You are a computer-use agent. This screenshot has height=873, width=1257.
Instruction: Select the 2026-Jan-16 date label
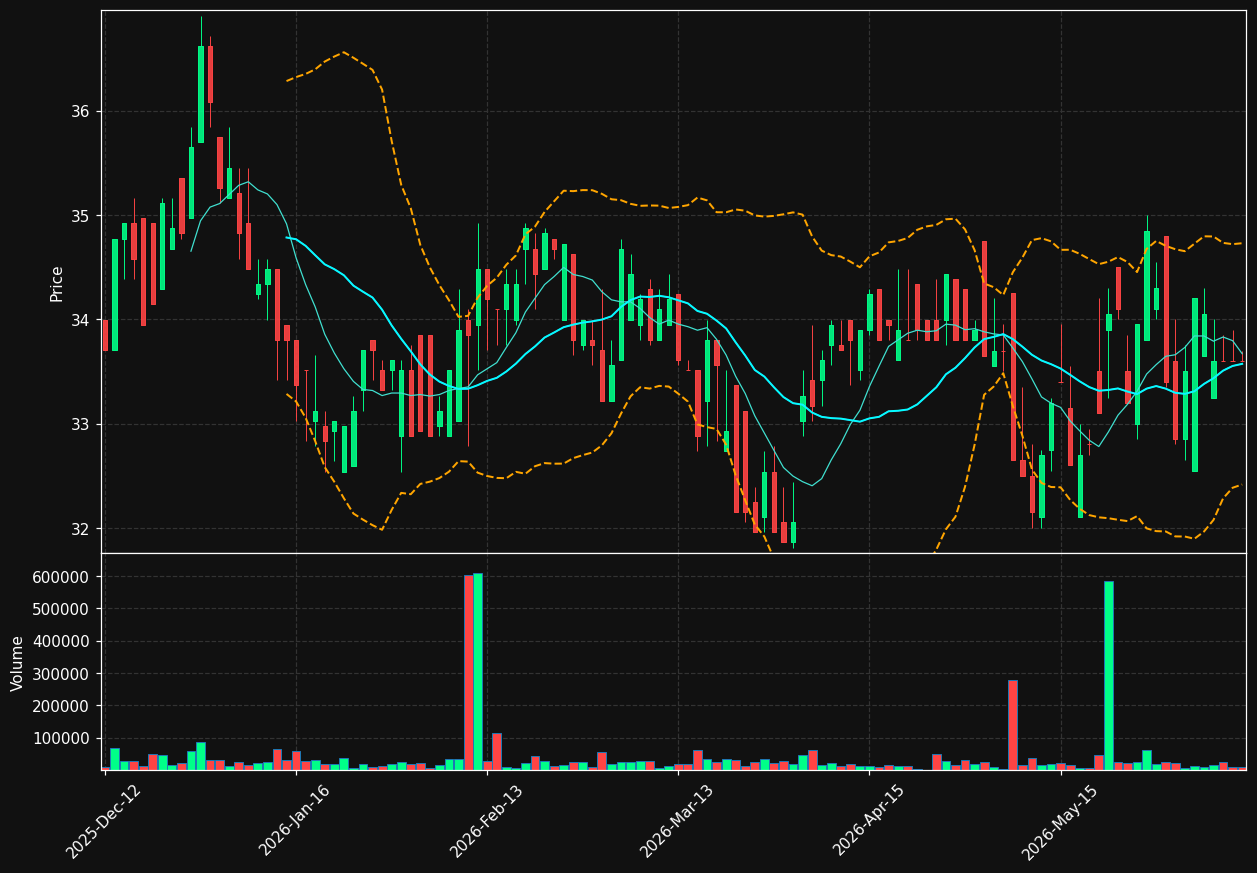296,821
